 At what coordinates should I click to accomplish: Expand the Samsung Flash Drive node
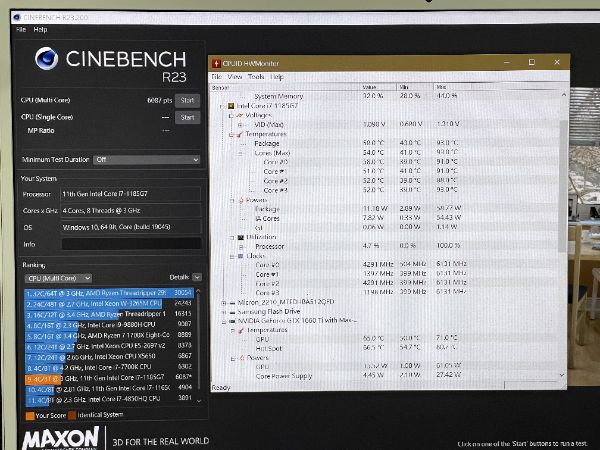pyautogui.click(x=223, y=312)
